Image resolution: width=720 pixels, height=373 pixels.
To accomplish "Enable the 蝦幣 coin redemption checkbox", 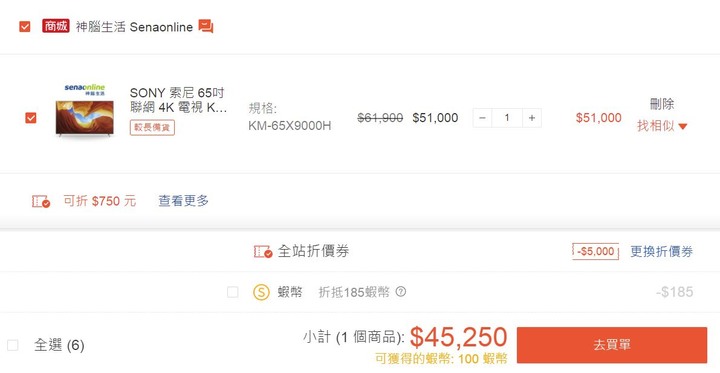I will (x=233, y=292).
